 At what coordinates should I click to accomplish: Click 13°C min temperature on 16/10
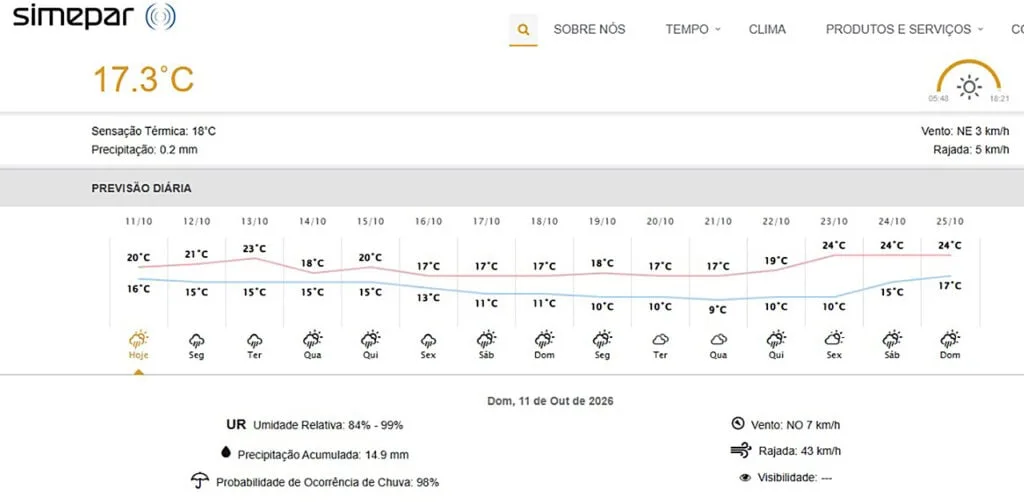click(428, 298)
